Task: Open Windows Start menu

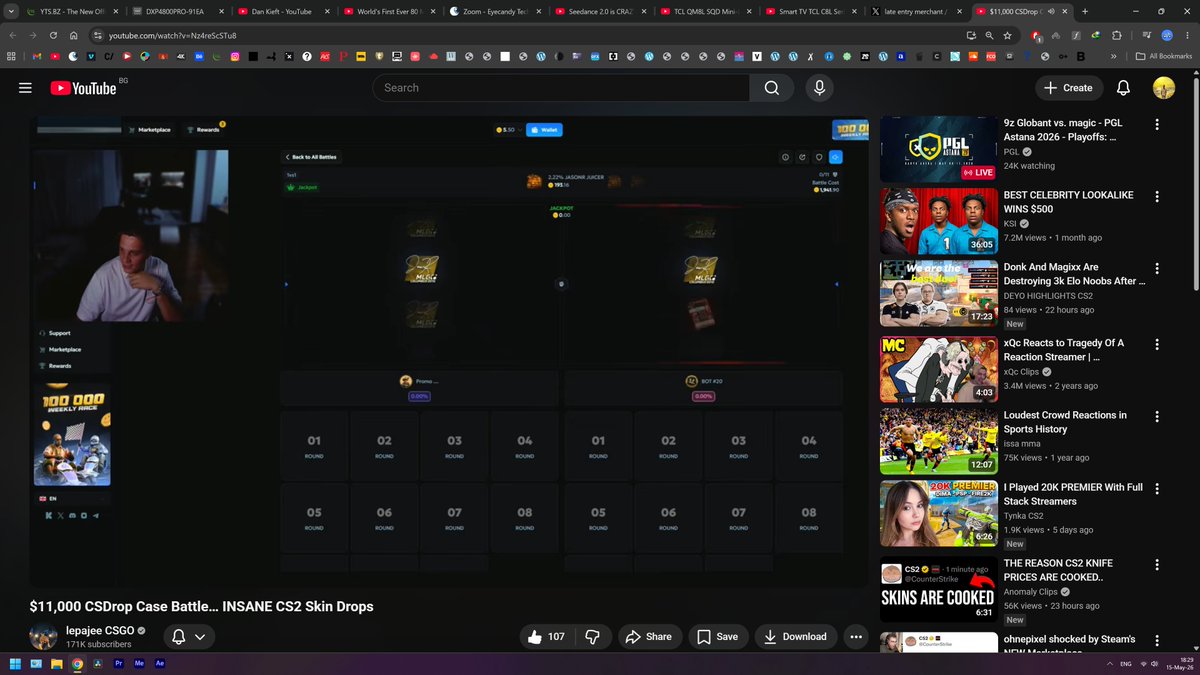Action: [x=16, y=664]
